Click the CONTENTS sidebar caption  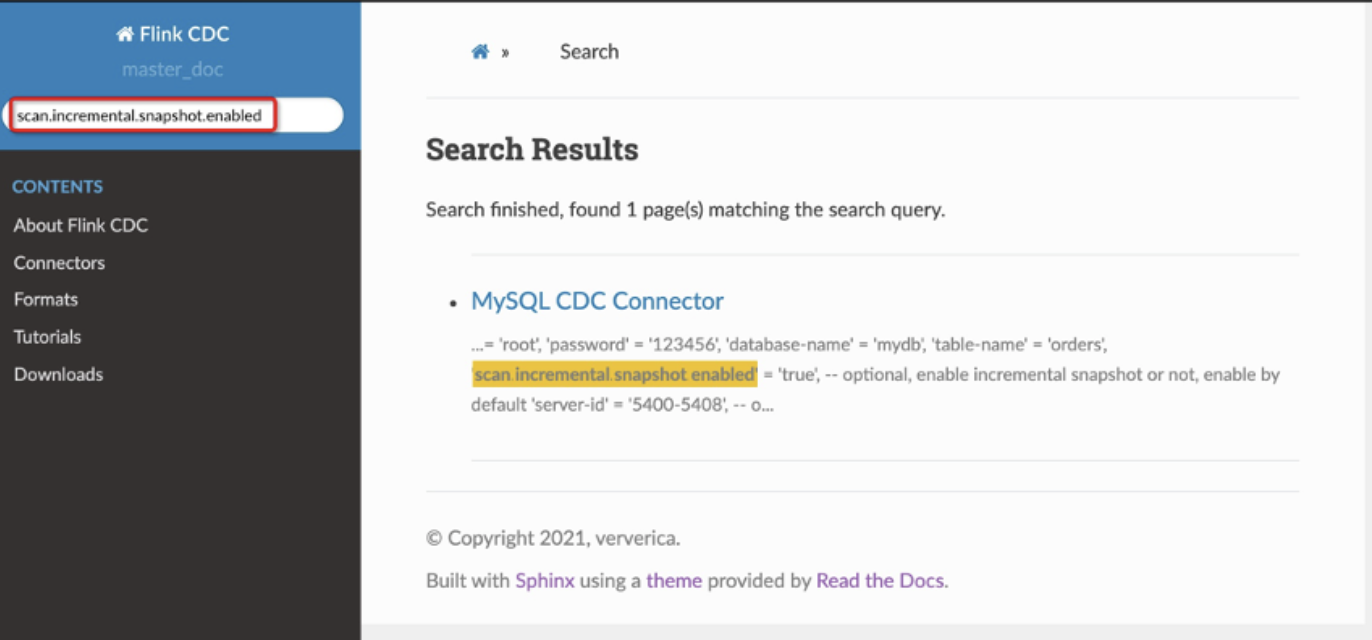coord(57,187)
